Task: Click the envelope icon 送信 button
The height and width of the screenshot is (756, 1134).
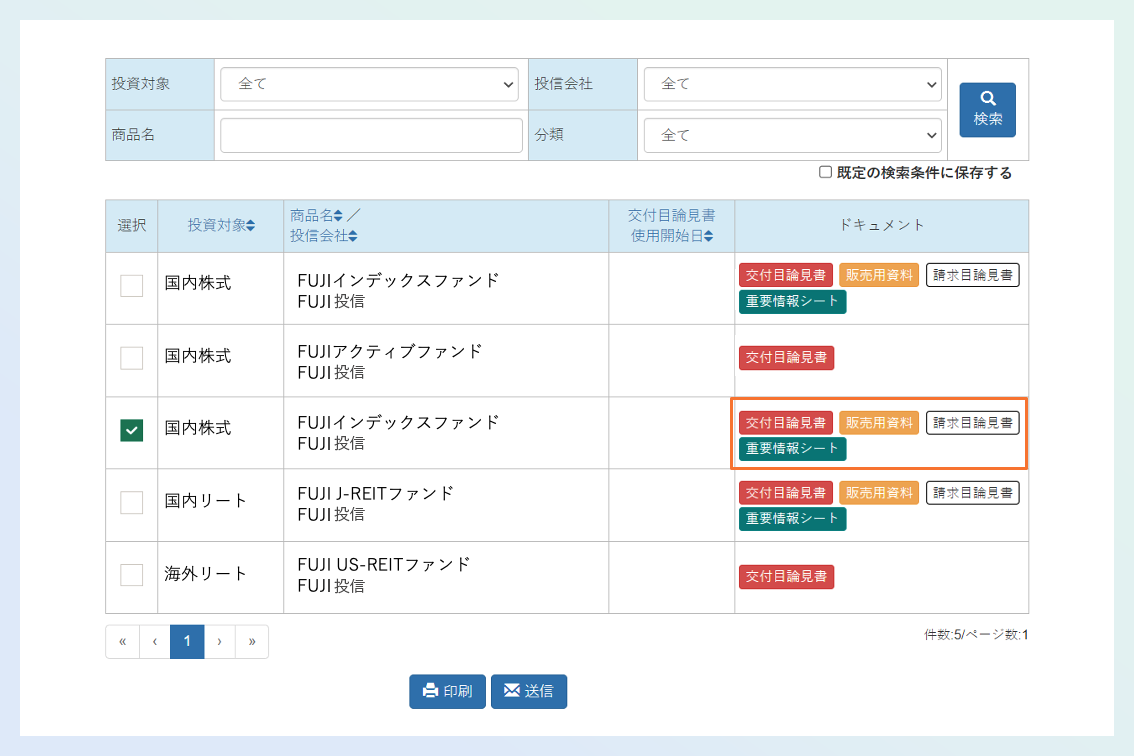Action: [529, 691]
